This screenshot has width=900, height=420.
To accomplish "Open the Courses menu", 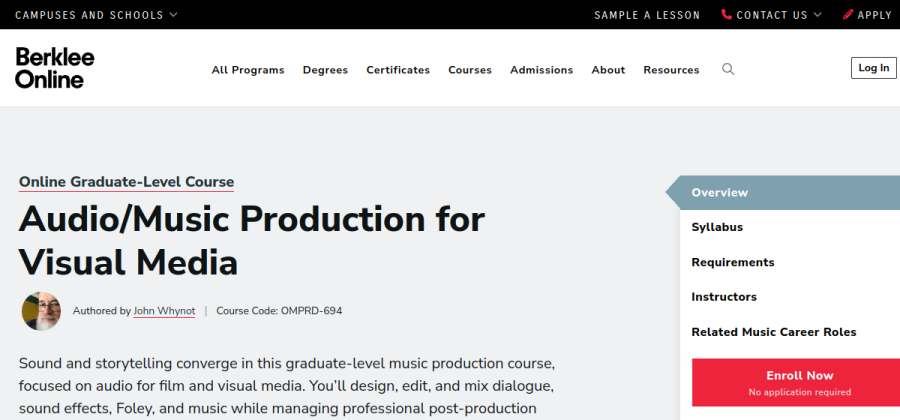I will pyautogui.click(x=470, y=70).
